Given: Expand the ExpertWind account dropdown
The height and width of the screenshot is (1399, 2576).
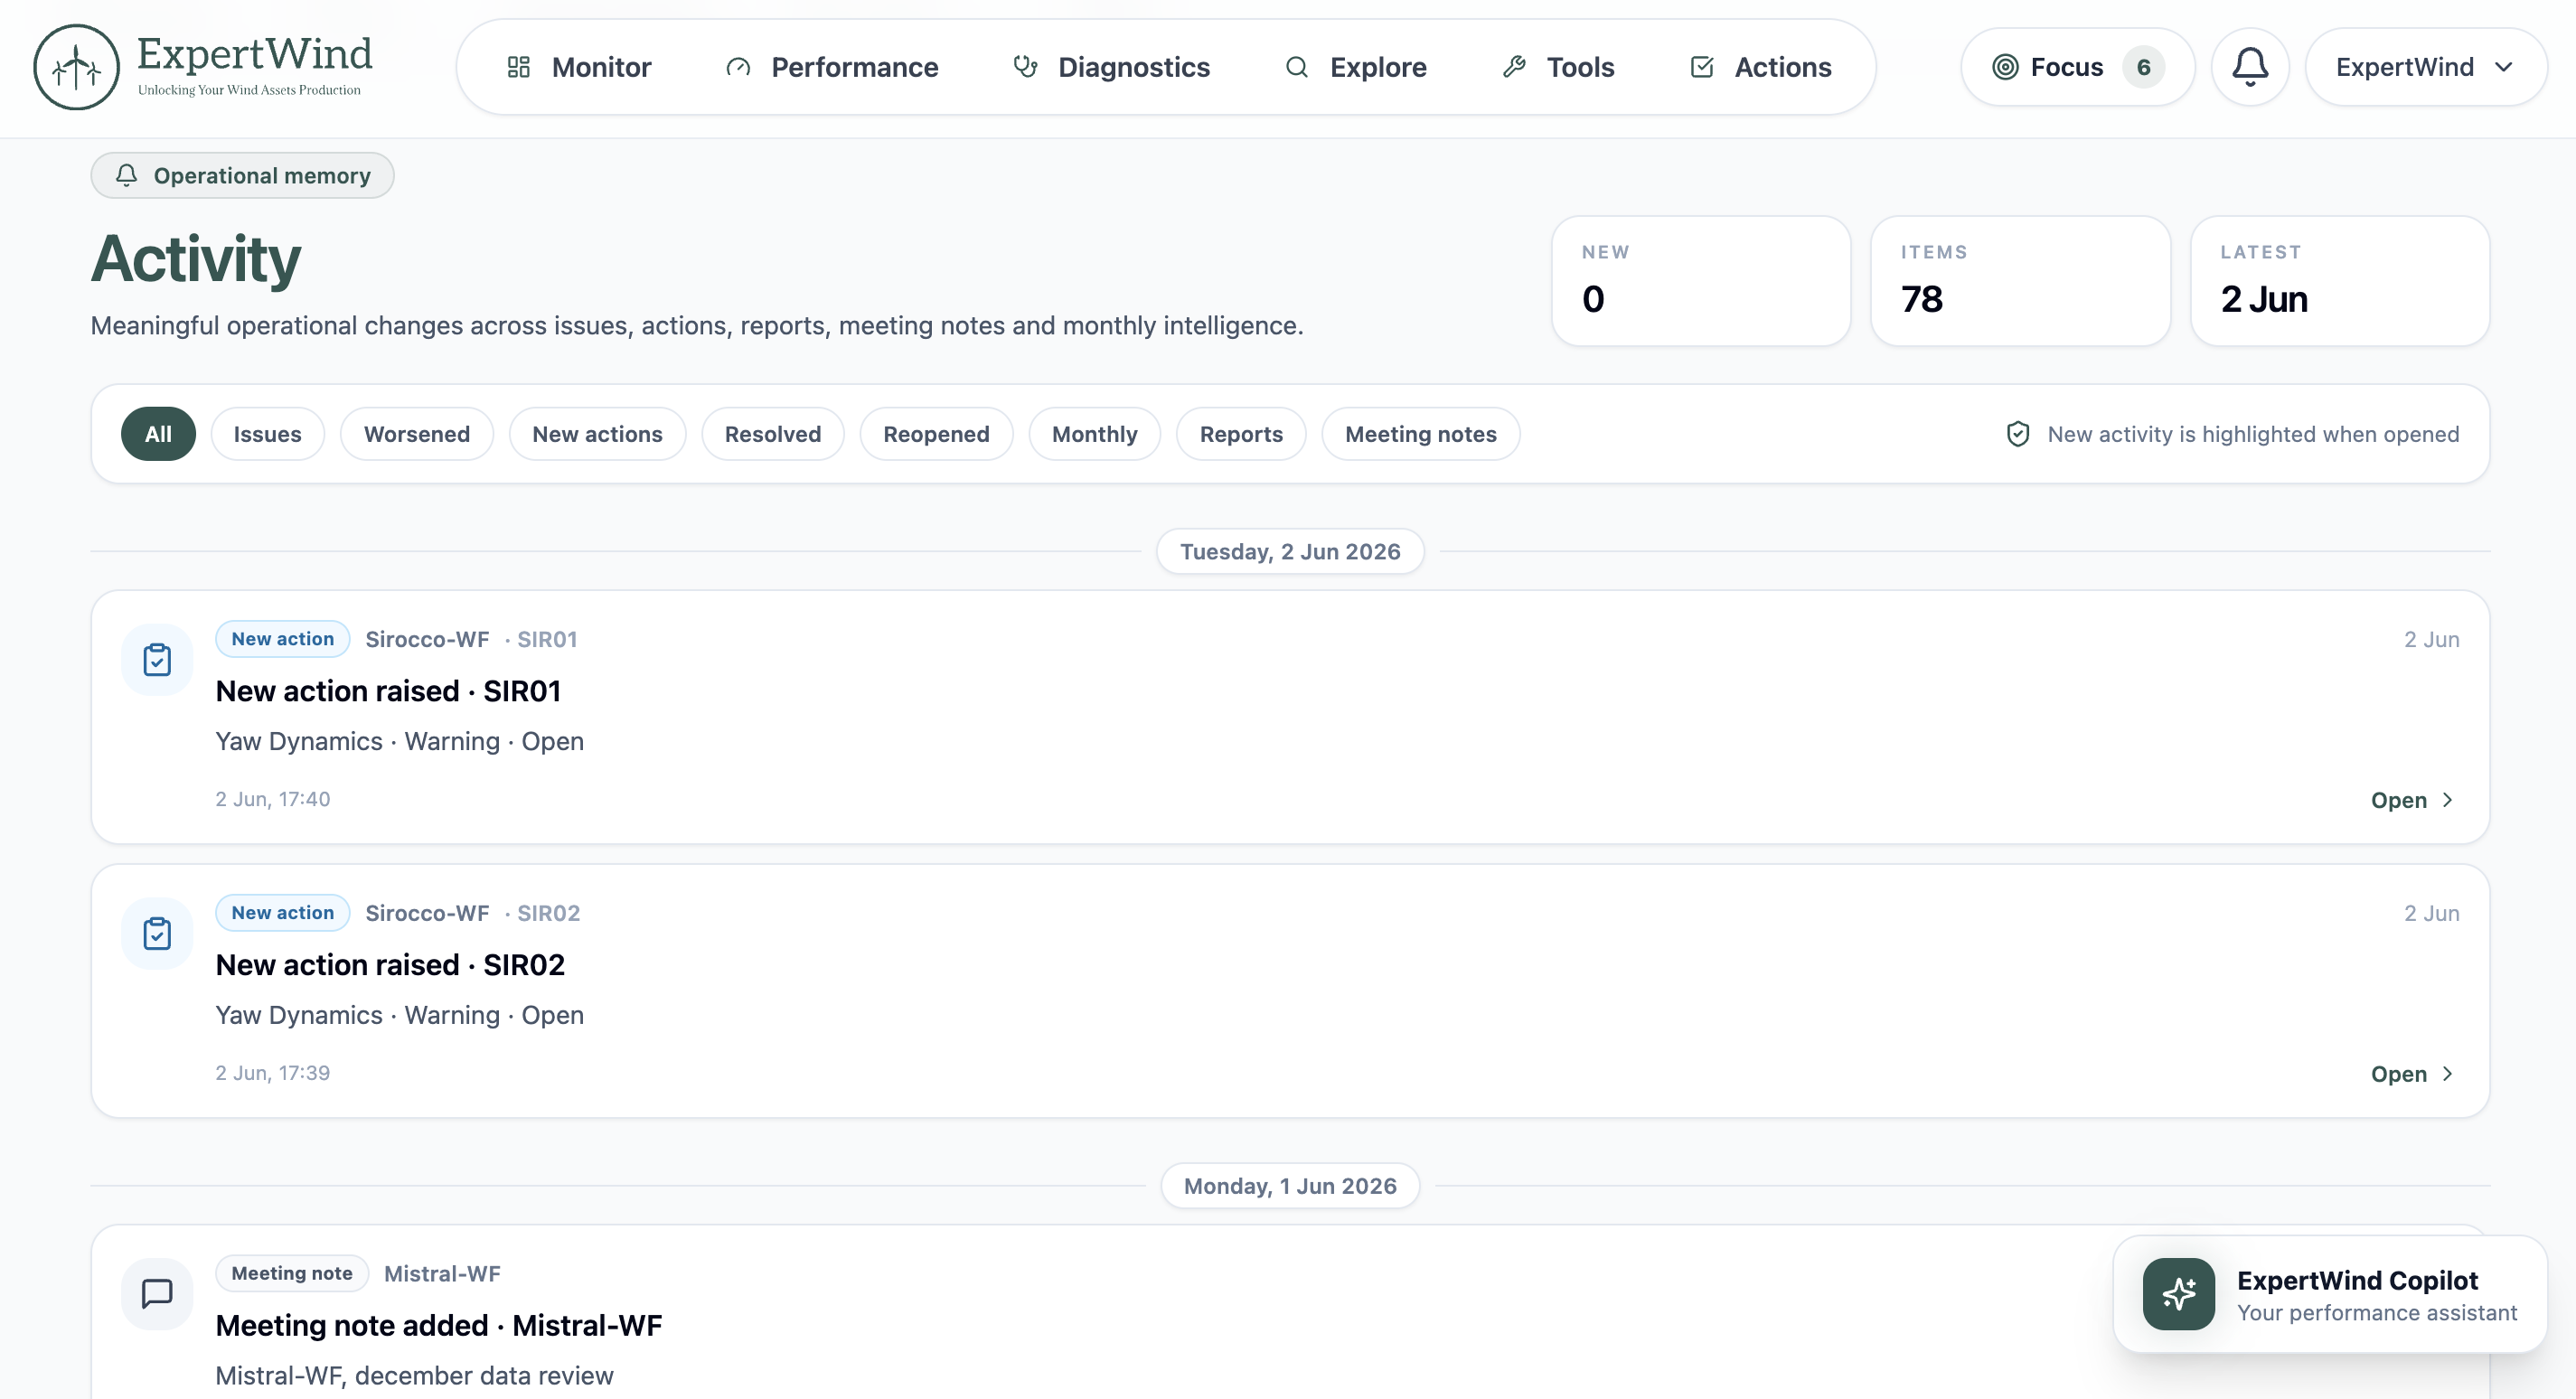Looking at the screenshot, I should click(2426, 67).
